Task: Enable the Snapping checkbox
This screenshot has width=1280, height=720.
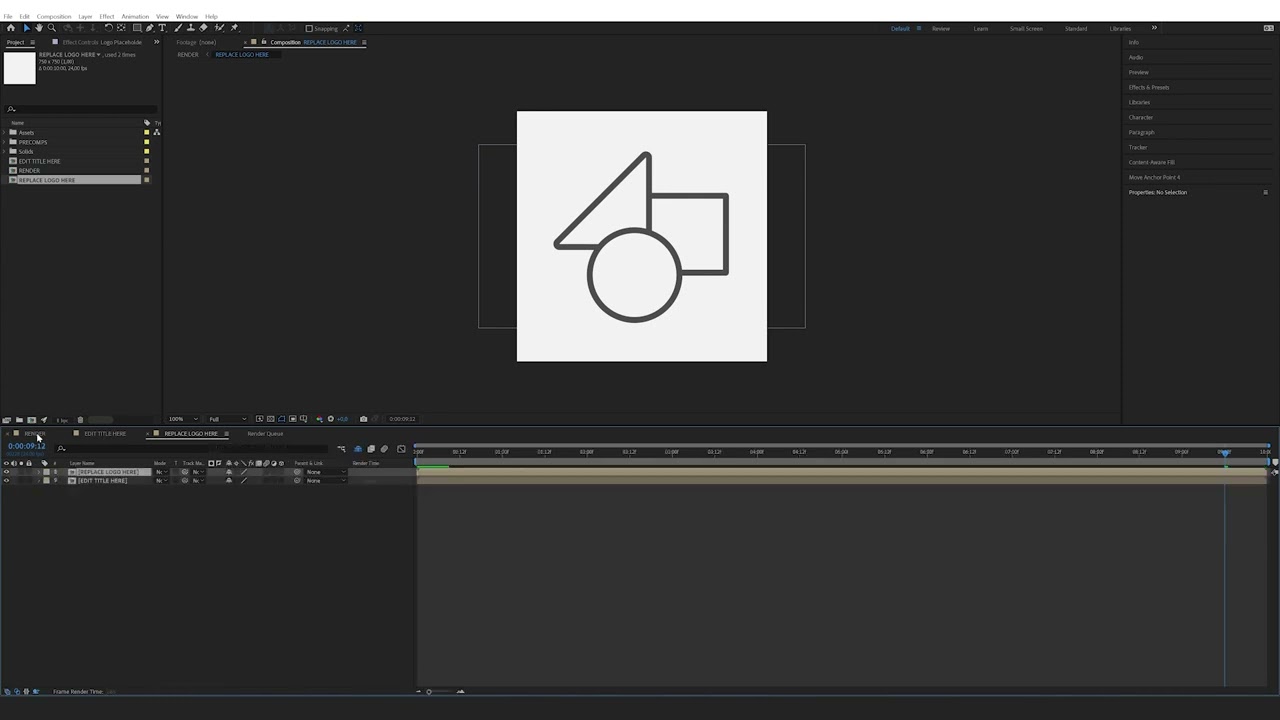Action: (309, 28)
